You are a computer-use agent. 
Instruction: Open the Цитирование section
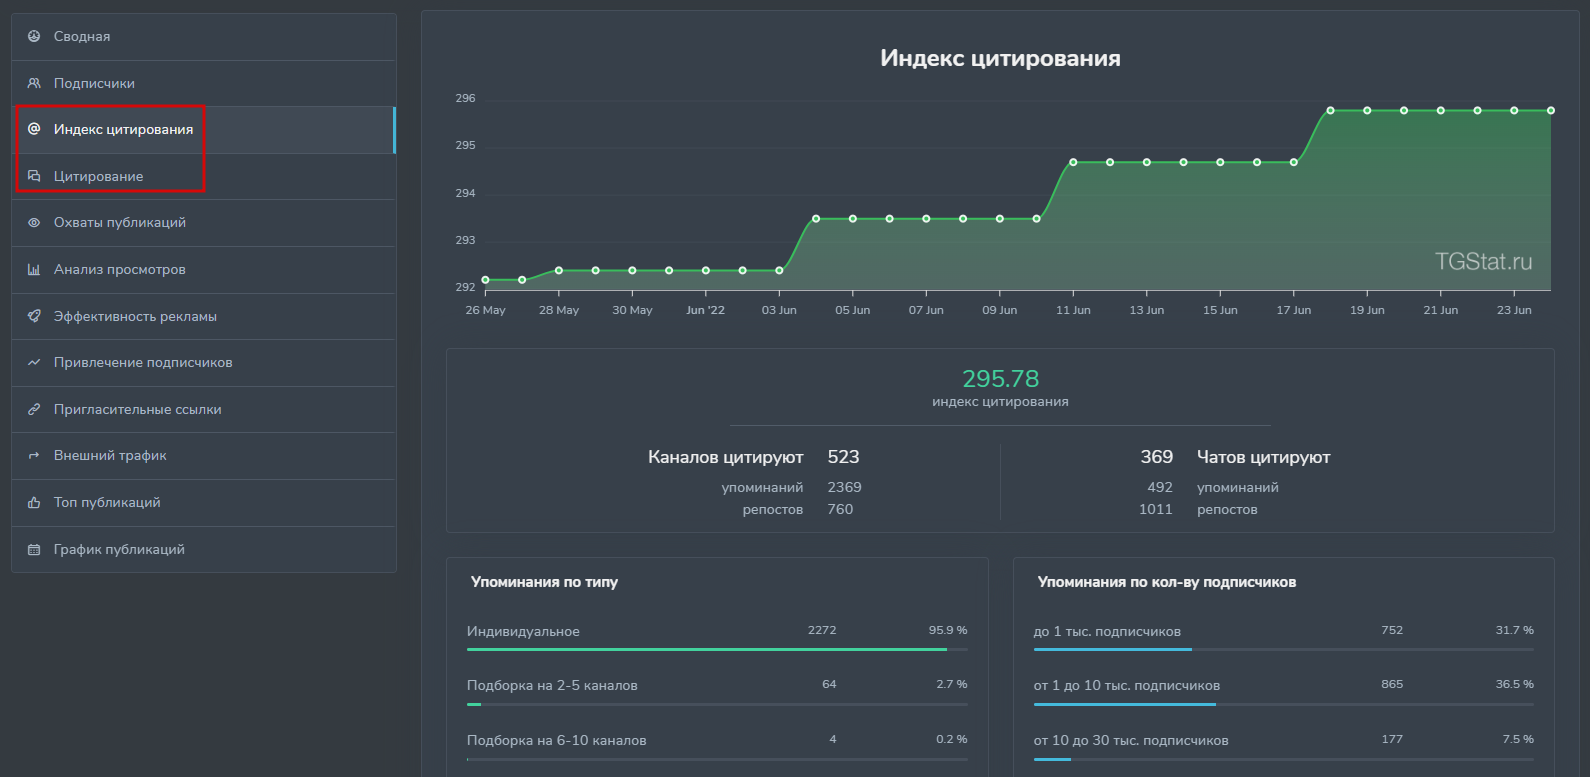click(x=204, y=177)
